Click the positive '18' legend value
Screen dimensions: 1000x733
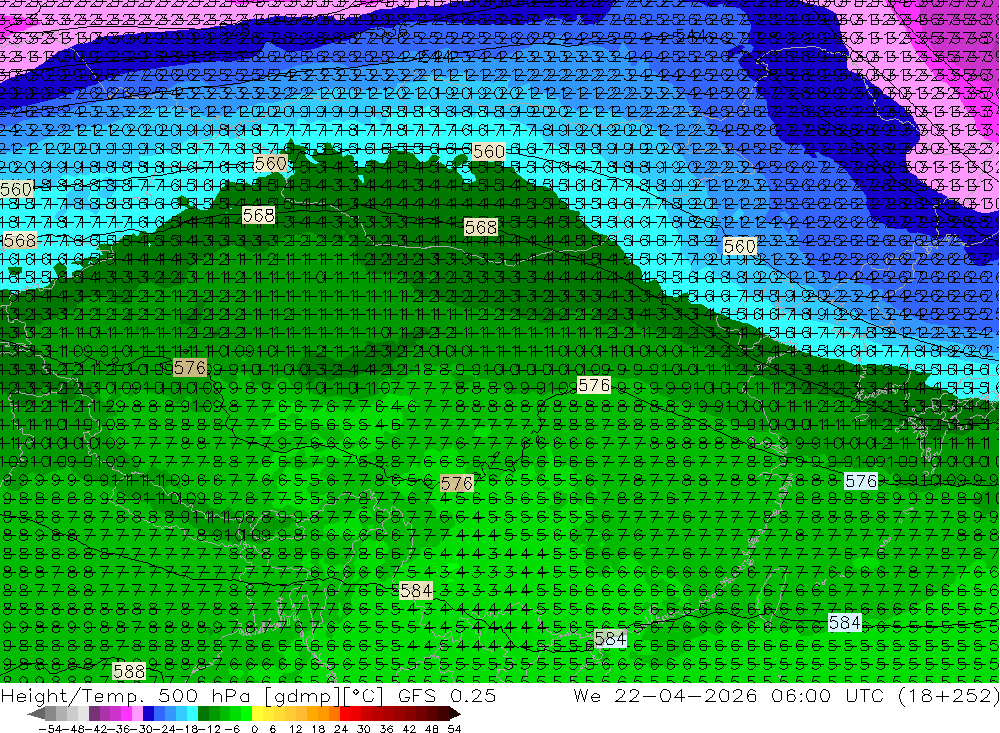click(x=318, y=729)
